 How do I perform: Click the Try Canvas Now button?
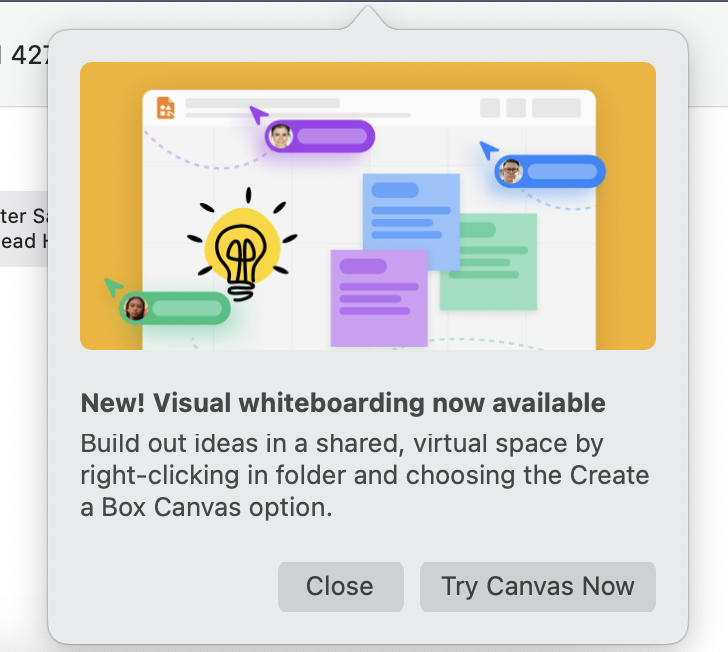click(x=538, y=587)
